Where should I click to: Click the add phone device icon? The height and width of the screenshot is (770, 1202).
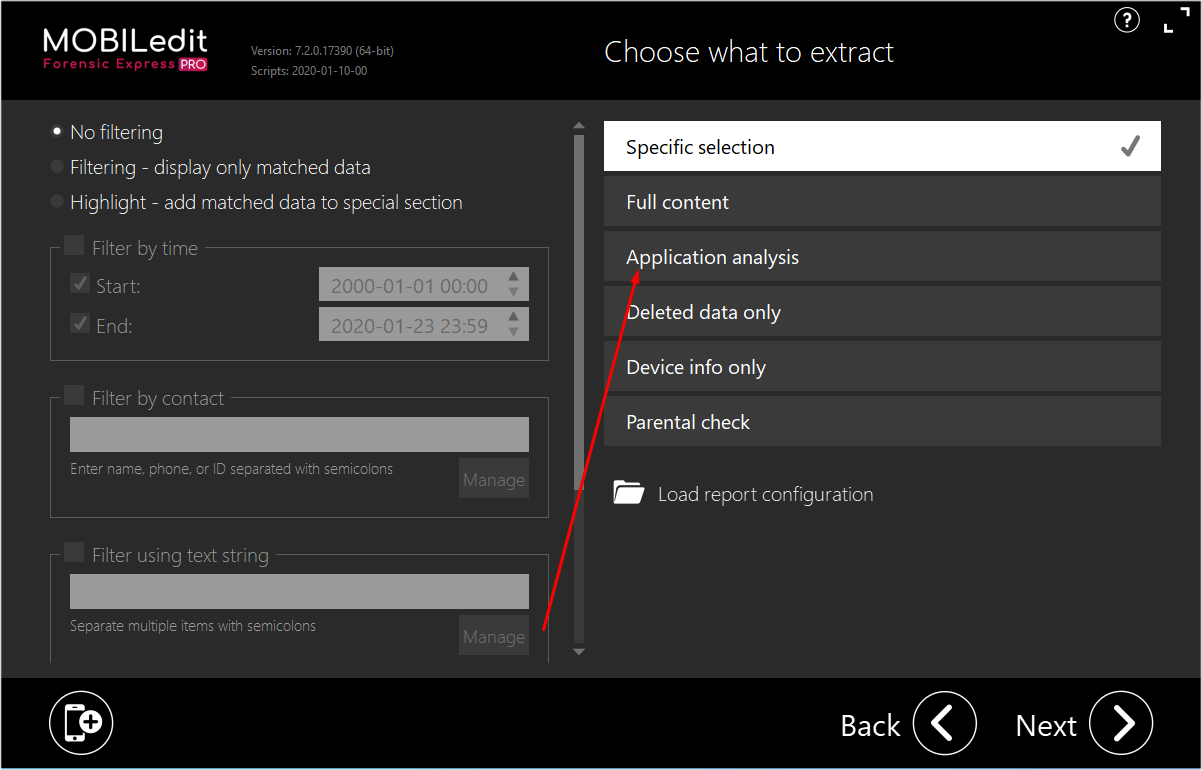tap(82, 722)
